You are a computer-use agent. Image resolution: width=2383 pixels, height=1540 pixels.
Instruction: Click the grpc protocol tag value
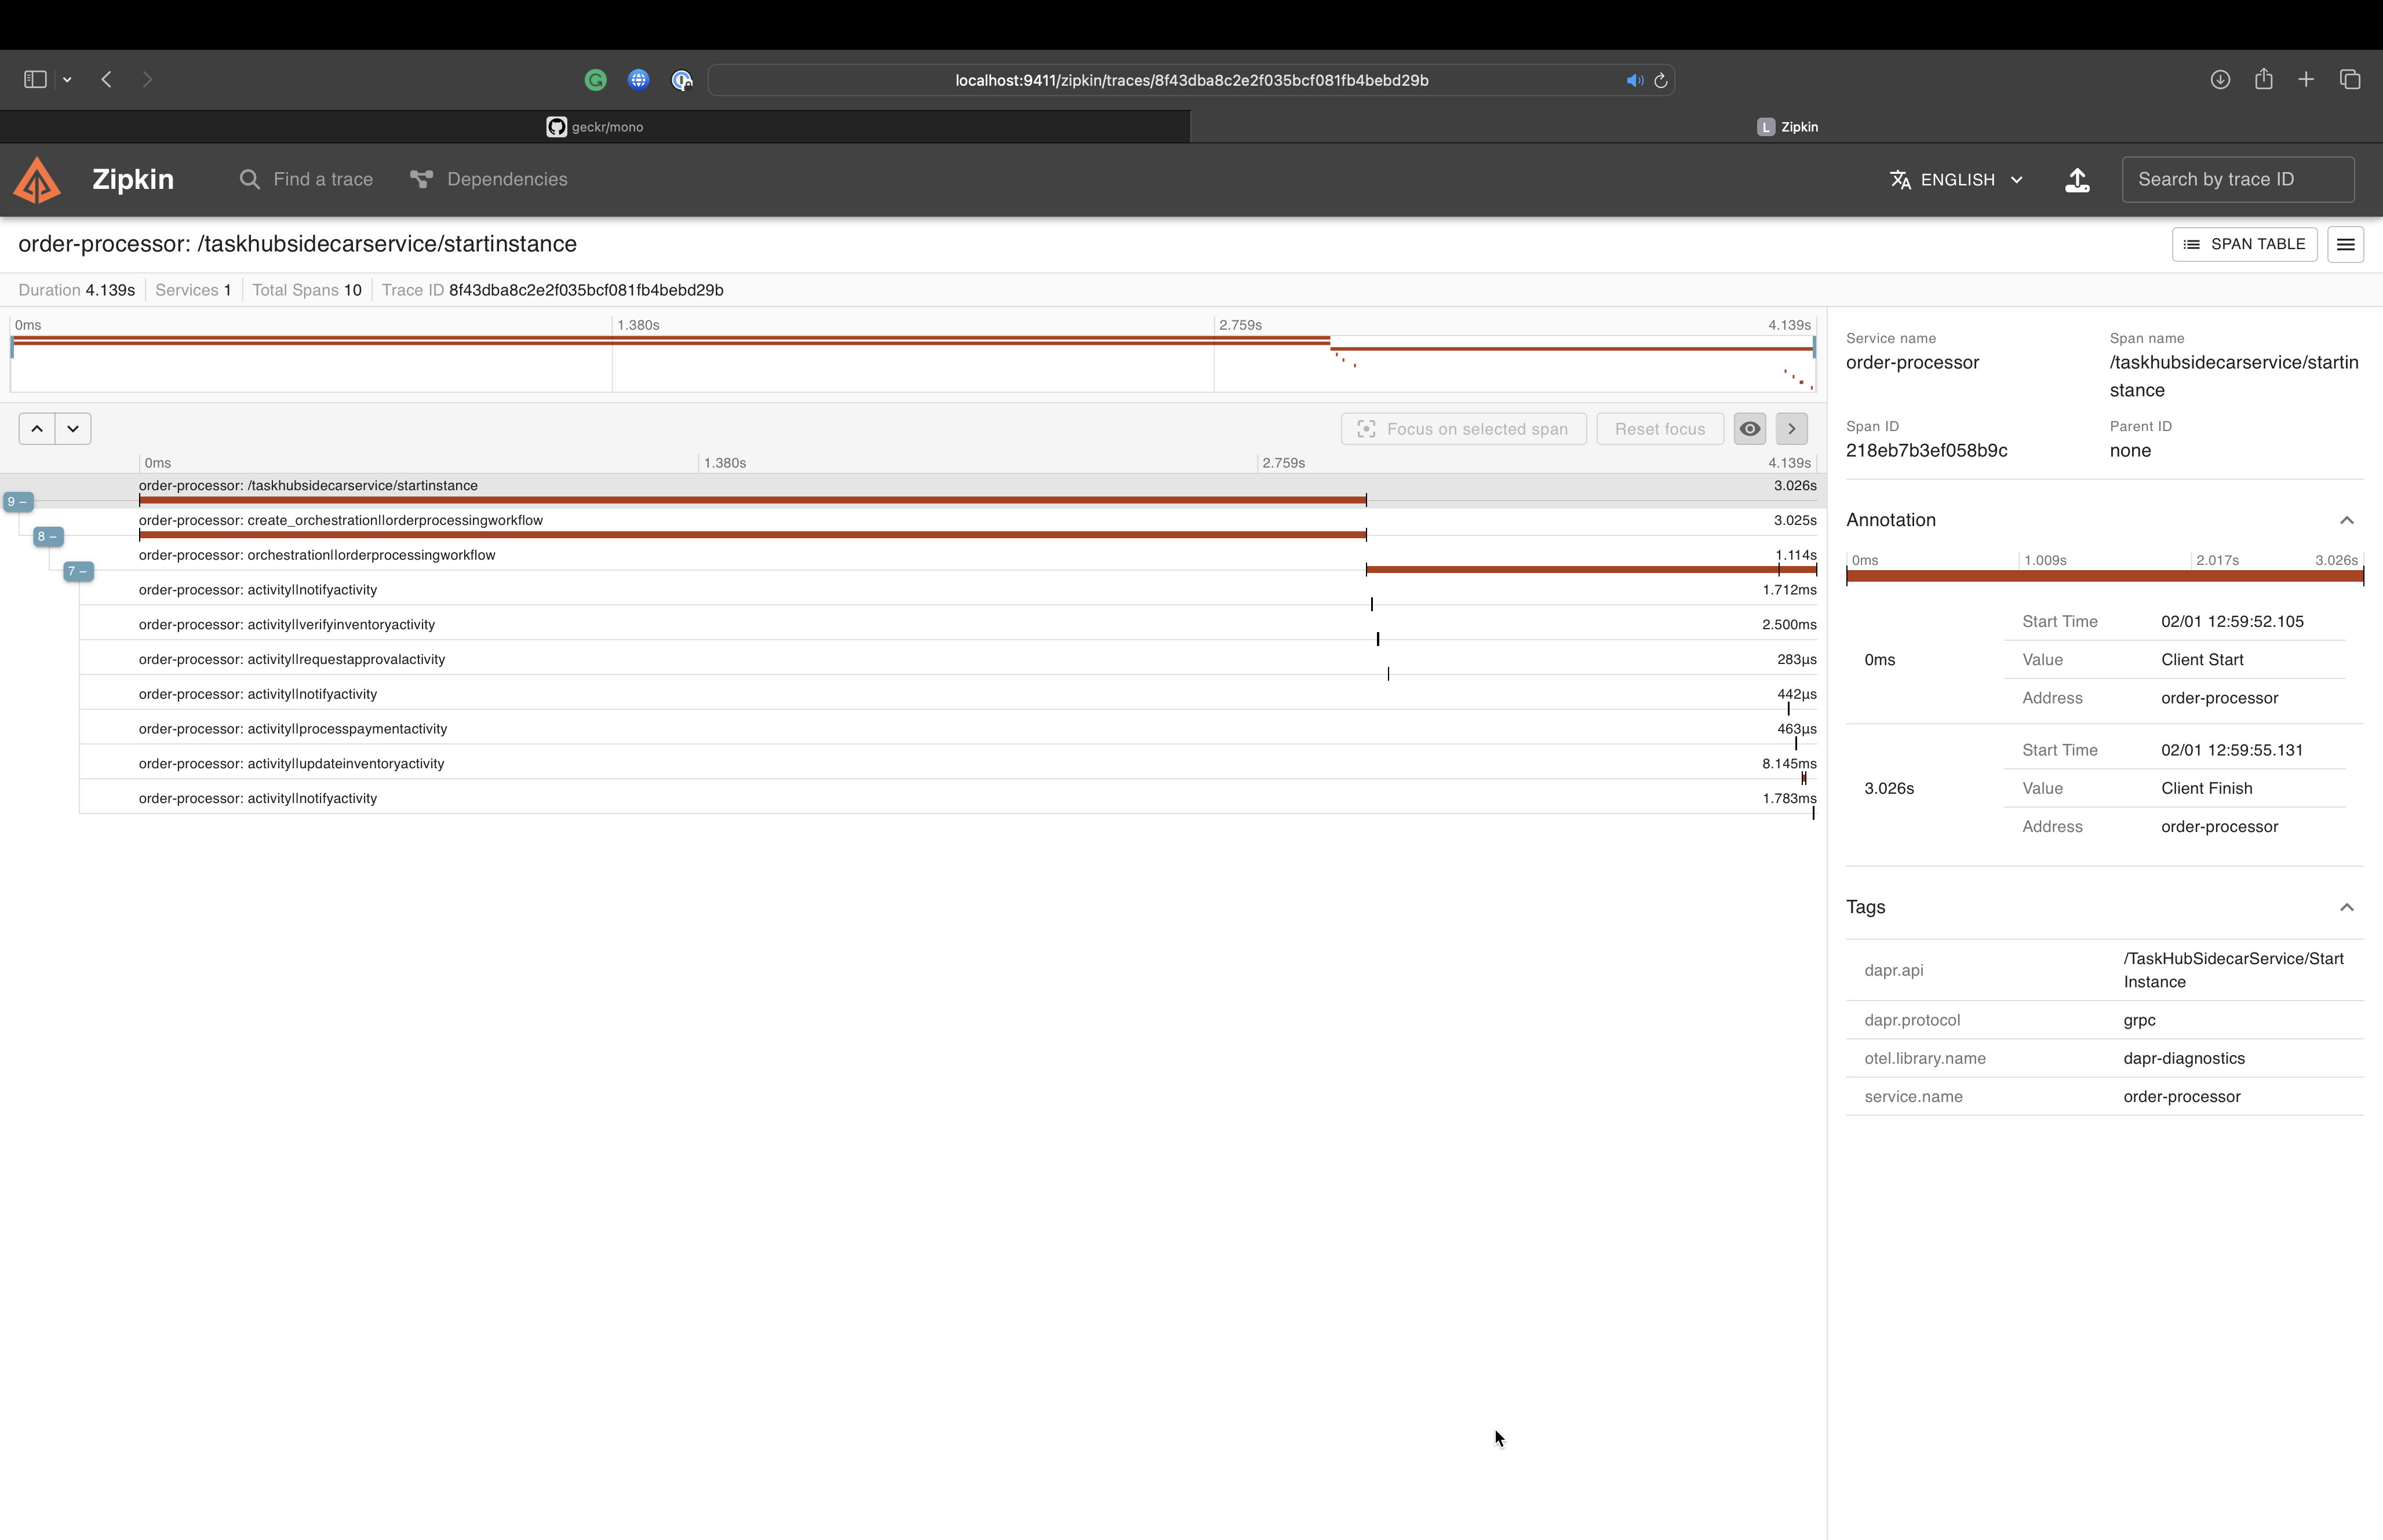(2139, 1020)
